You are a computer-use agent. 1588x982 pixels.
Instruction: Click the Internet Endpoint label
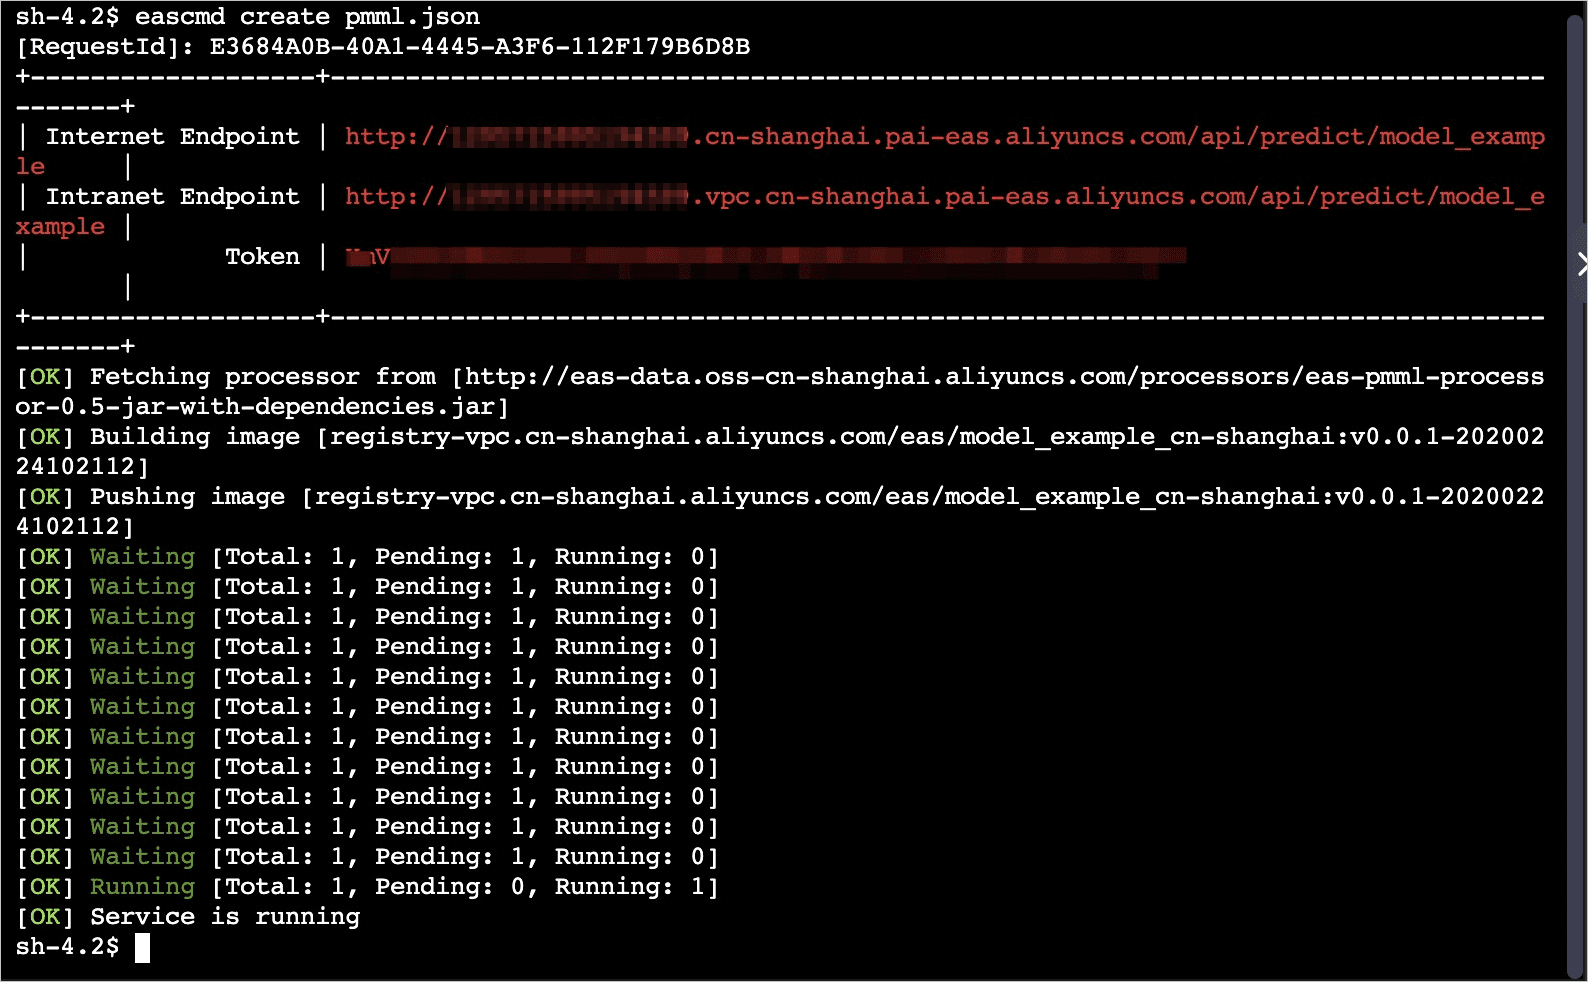pos(172,137)
